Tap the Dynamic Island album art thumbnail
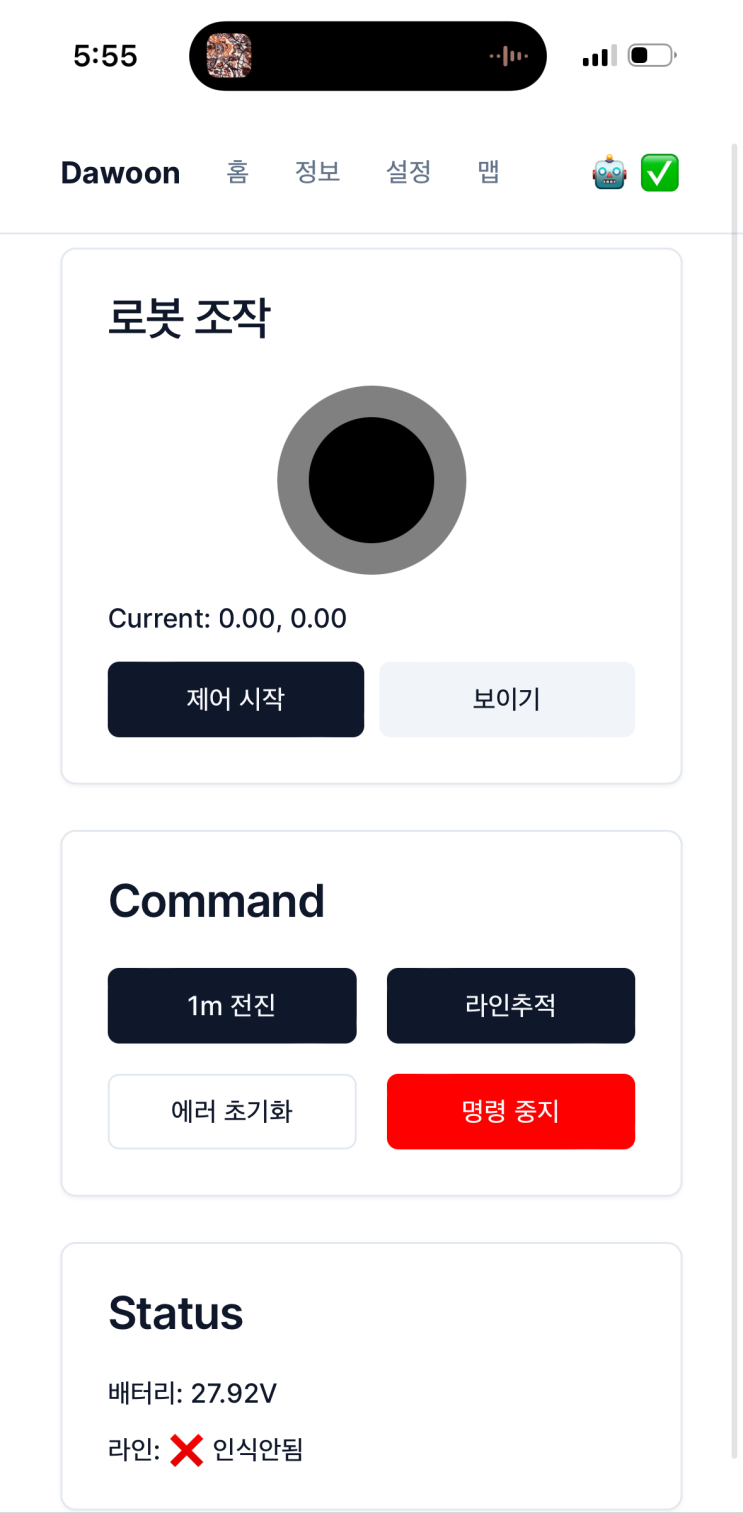 click(229, 56)
